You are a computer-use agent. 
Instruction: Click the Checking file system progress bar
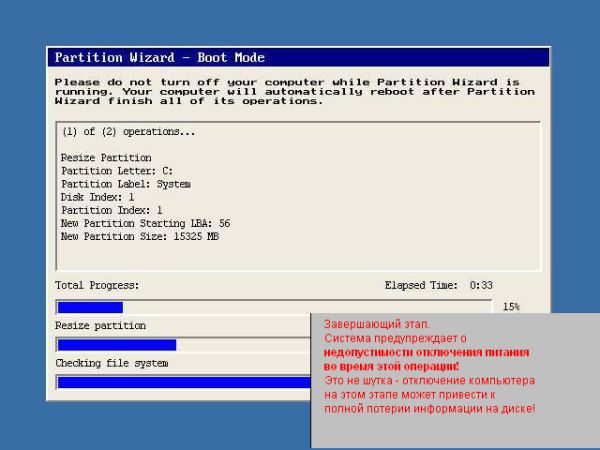coord(183,382)
